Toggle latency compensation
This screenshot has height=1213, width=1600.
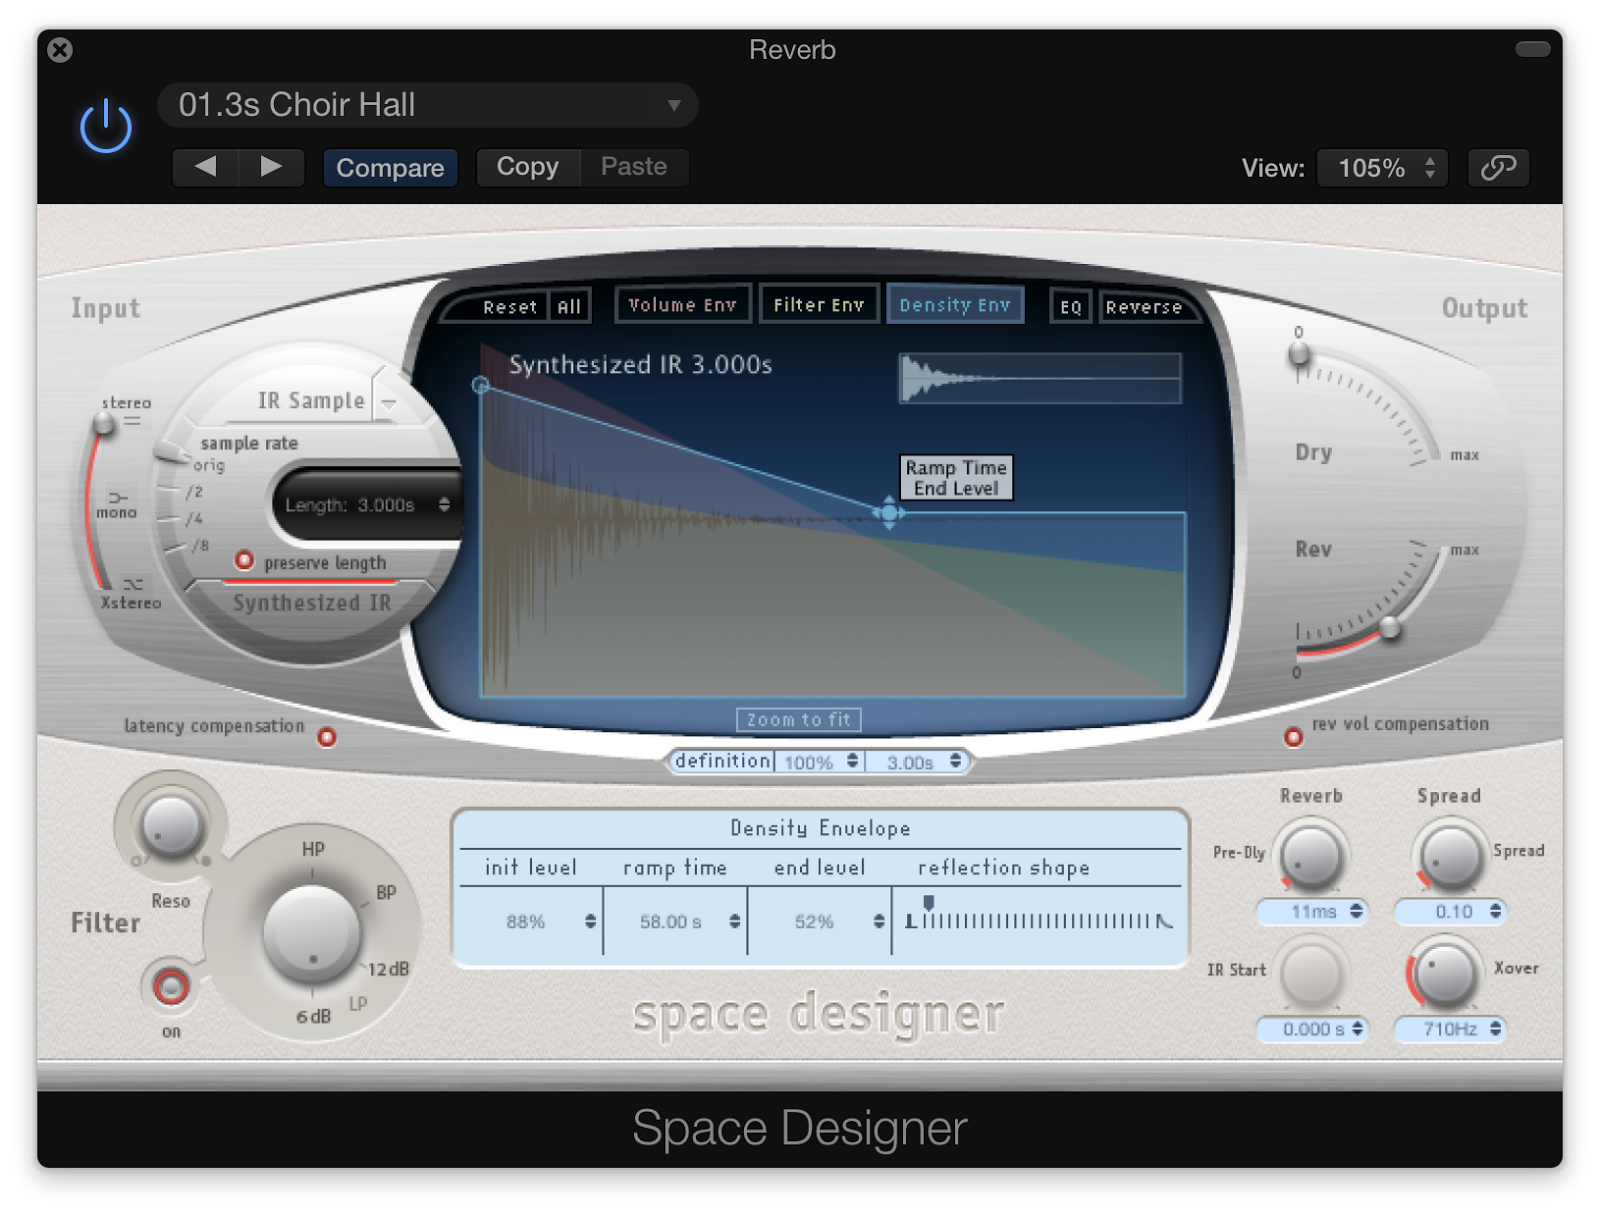coord(327,737)
